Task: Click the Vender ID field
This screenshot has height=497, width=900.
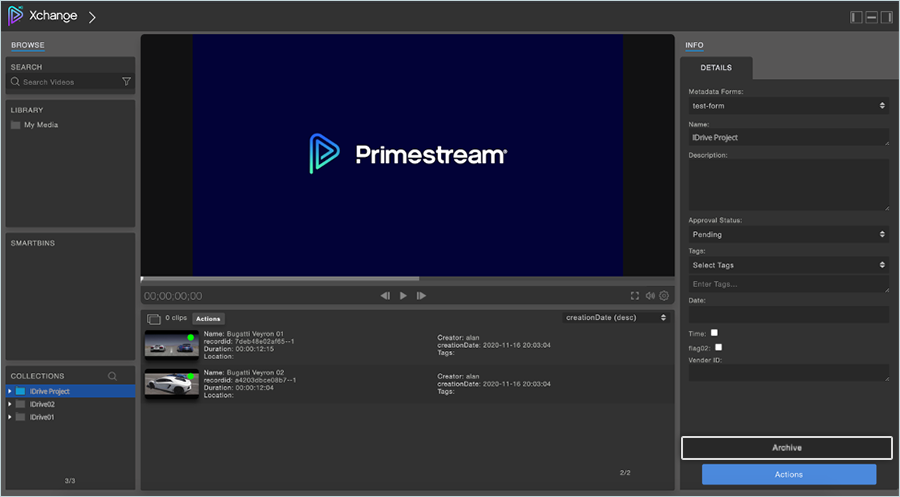Action: [789, 373]
